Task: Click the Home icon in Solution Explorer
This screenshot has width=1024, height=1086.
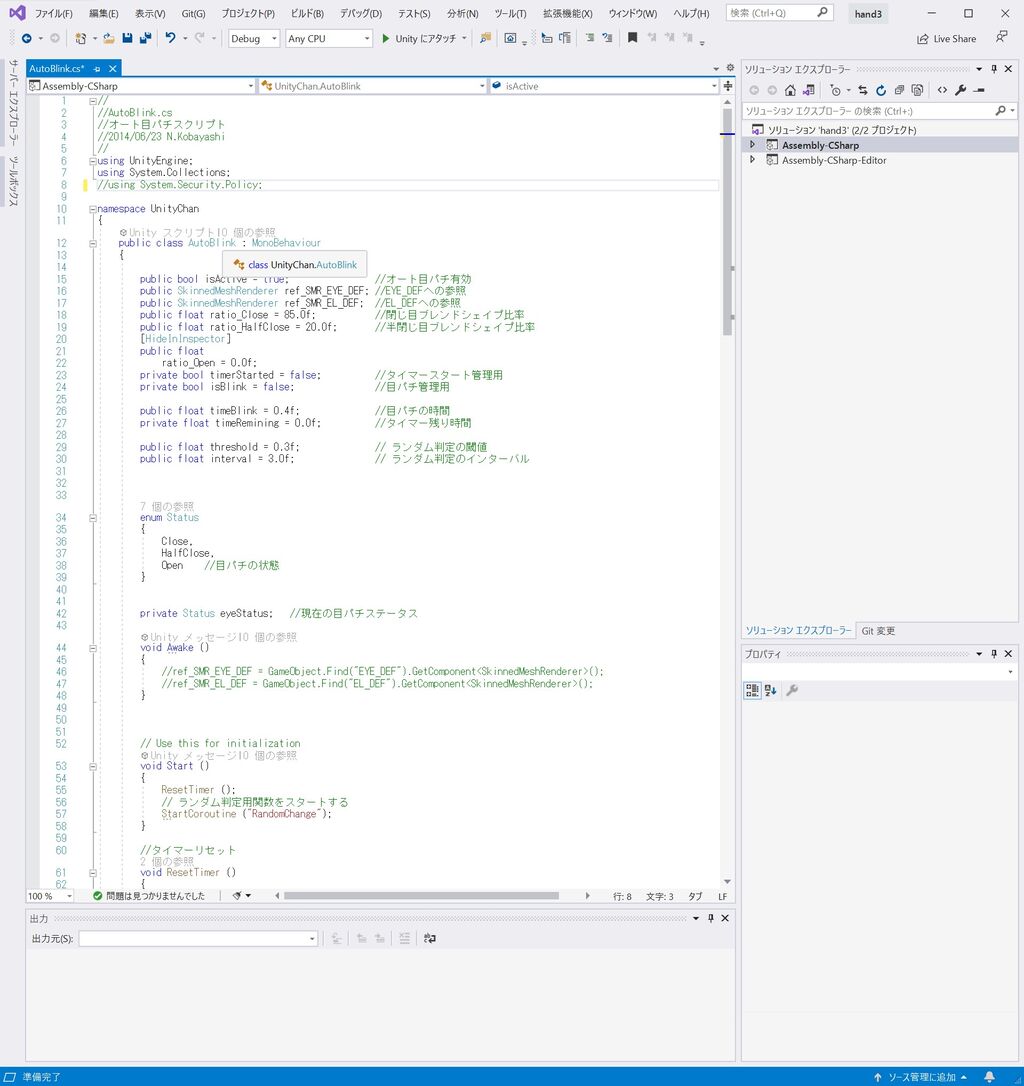Action: click(x=790, y=90)
